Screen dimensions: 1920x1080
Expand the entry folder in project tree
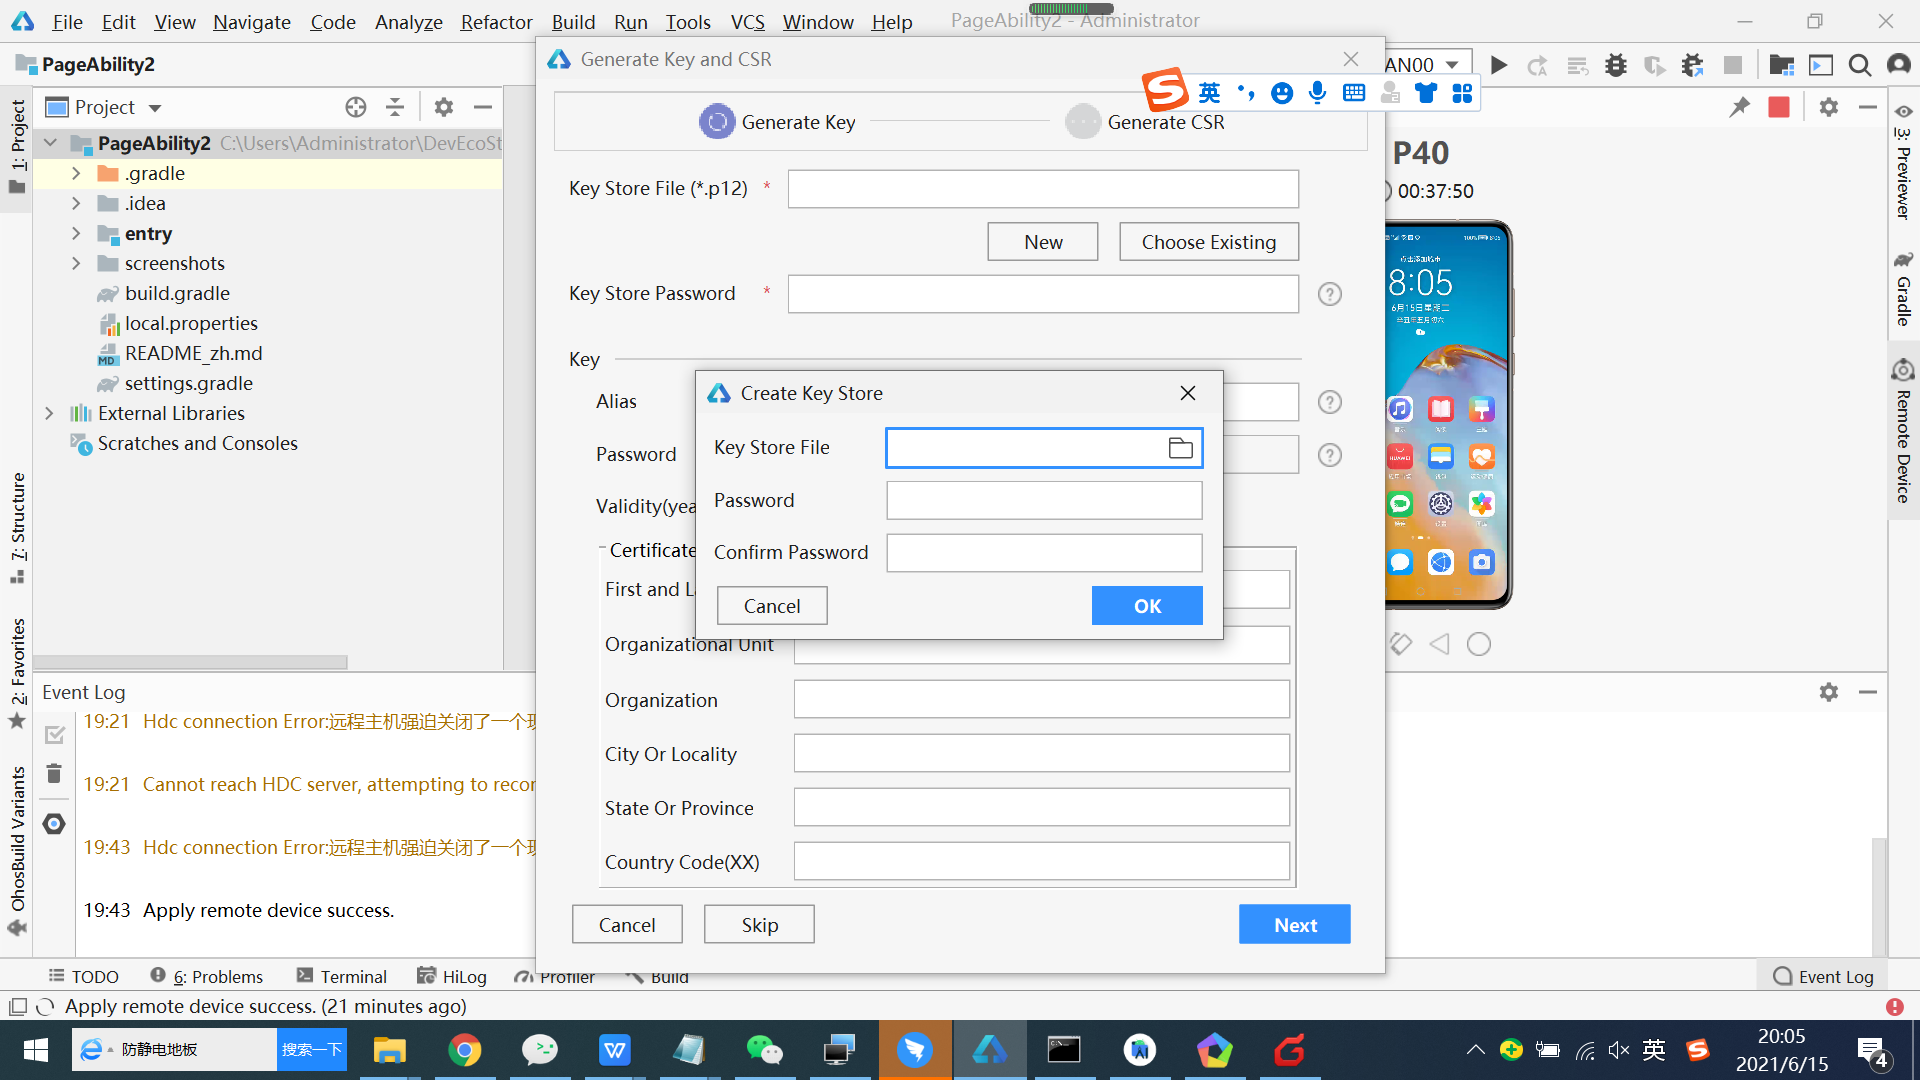[x=76, y=233]
